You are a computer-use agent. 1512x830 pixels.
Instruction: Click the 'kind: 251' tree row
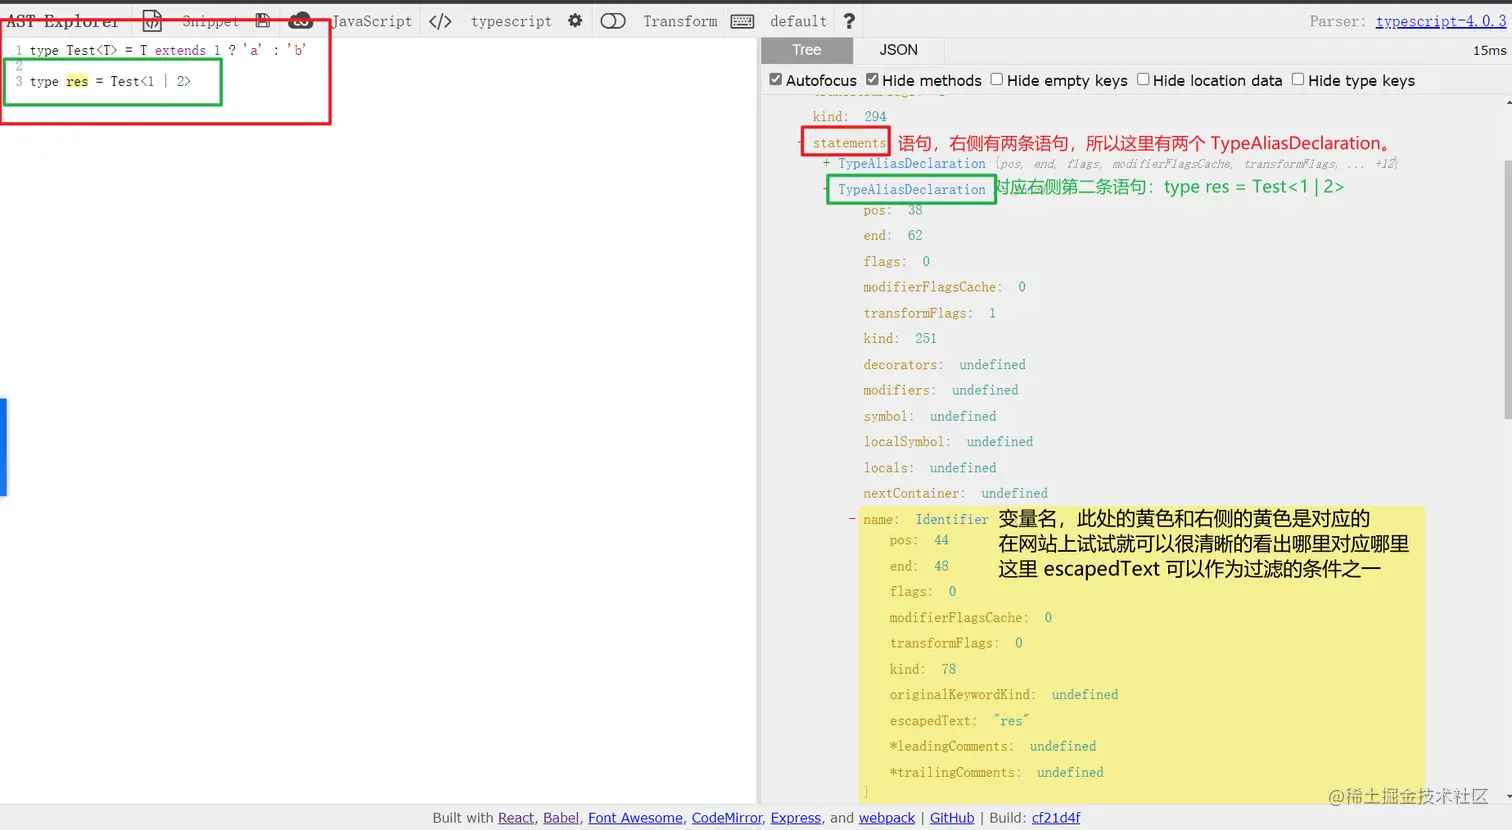(x=900, y=338)
